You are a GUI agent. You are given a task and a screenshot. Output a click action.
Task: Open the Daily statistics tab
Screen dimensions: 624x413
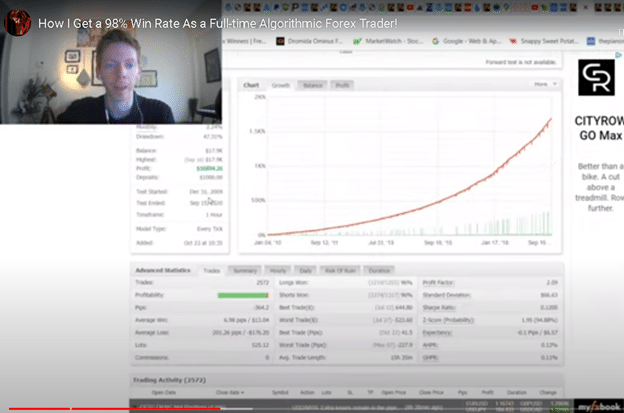[x=306, y=270]
